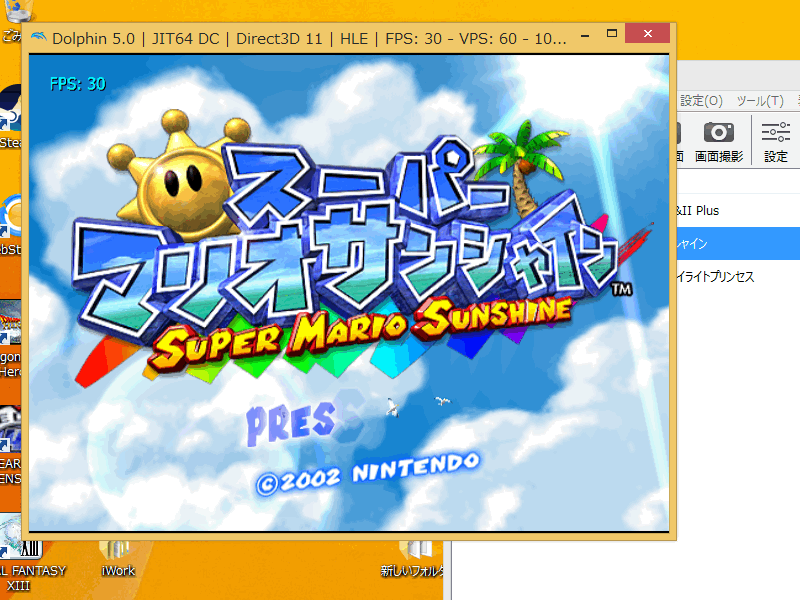Open the 設定(O) menu
The image size is (800, 600).
click(701, 101)
